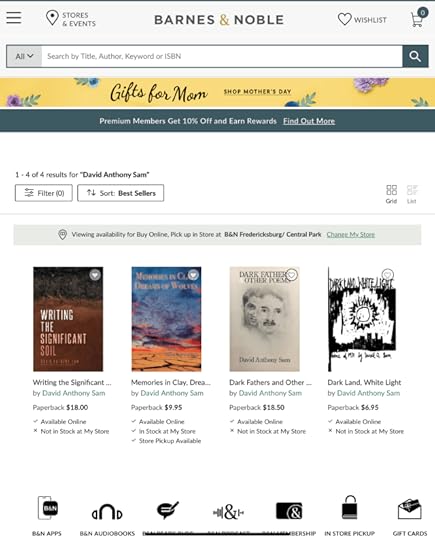This screenshot has height=540, width=435.
Task: Click the search by title input field
Action: click(x=222, y=56)
